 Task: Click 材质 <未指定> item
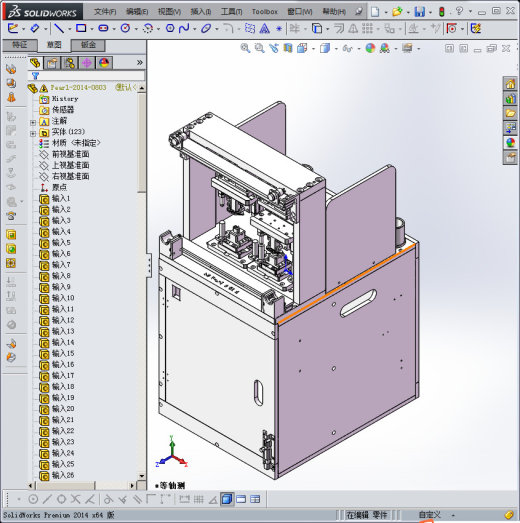point(76,143)
